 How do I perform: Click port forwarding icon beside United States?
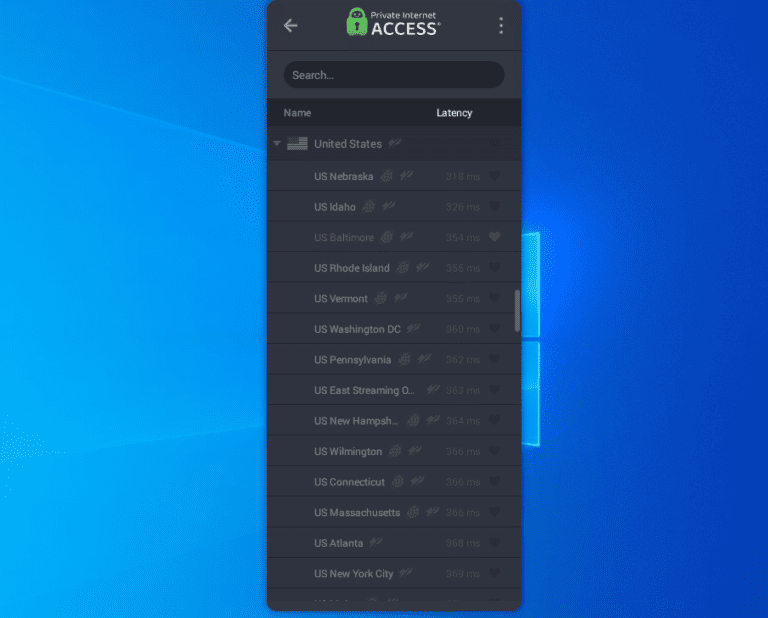394,143
